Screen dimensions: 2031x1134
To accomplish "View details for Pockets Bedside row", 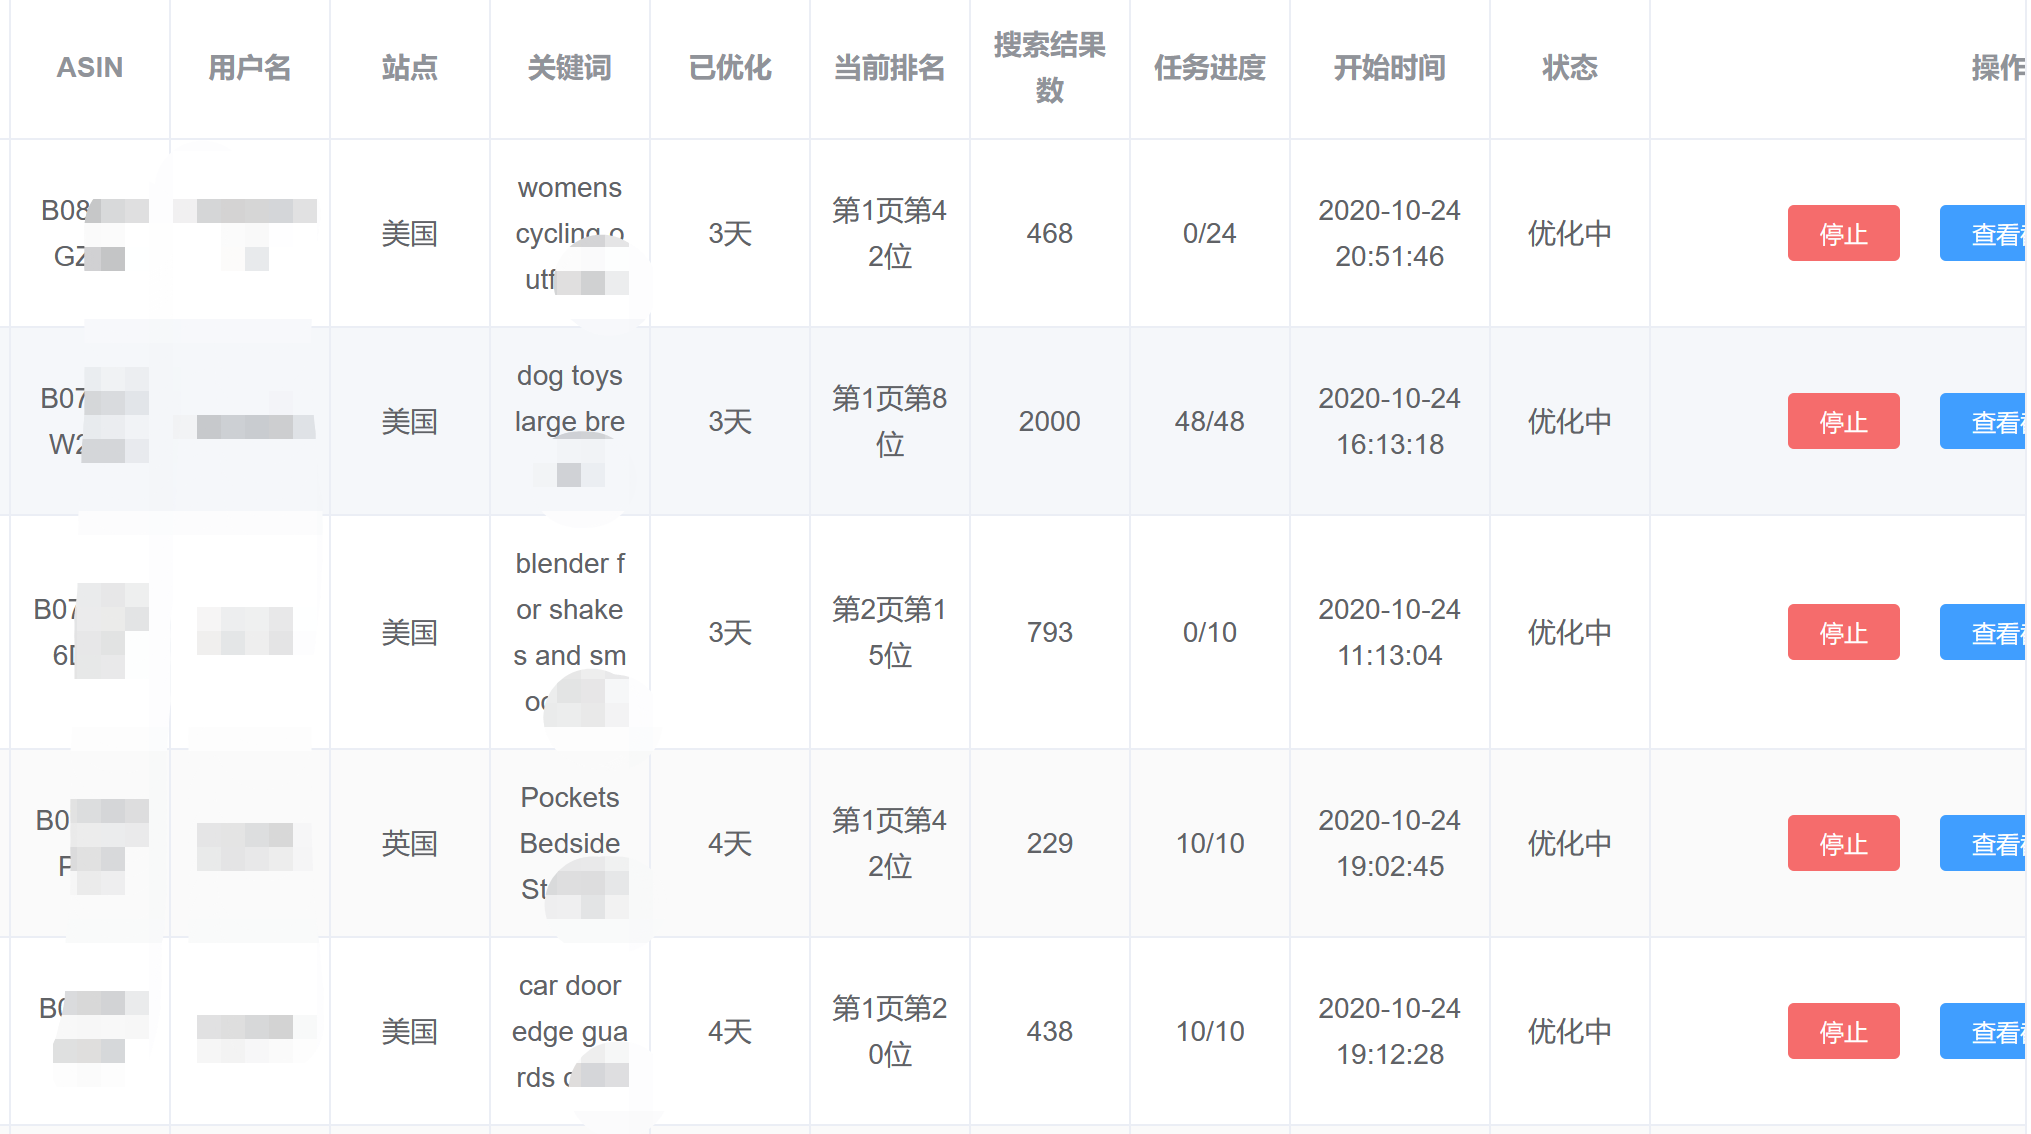I will (x=1984, y=843).
